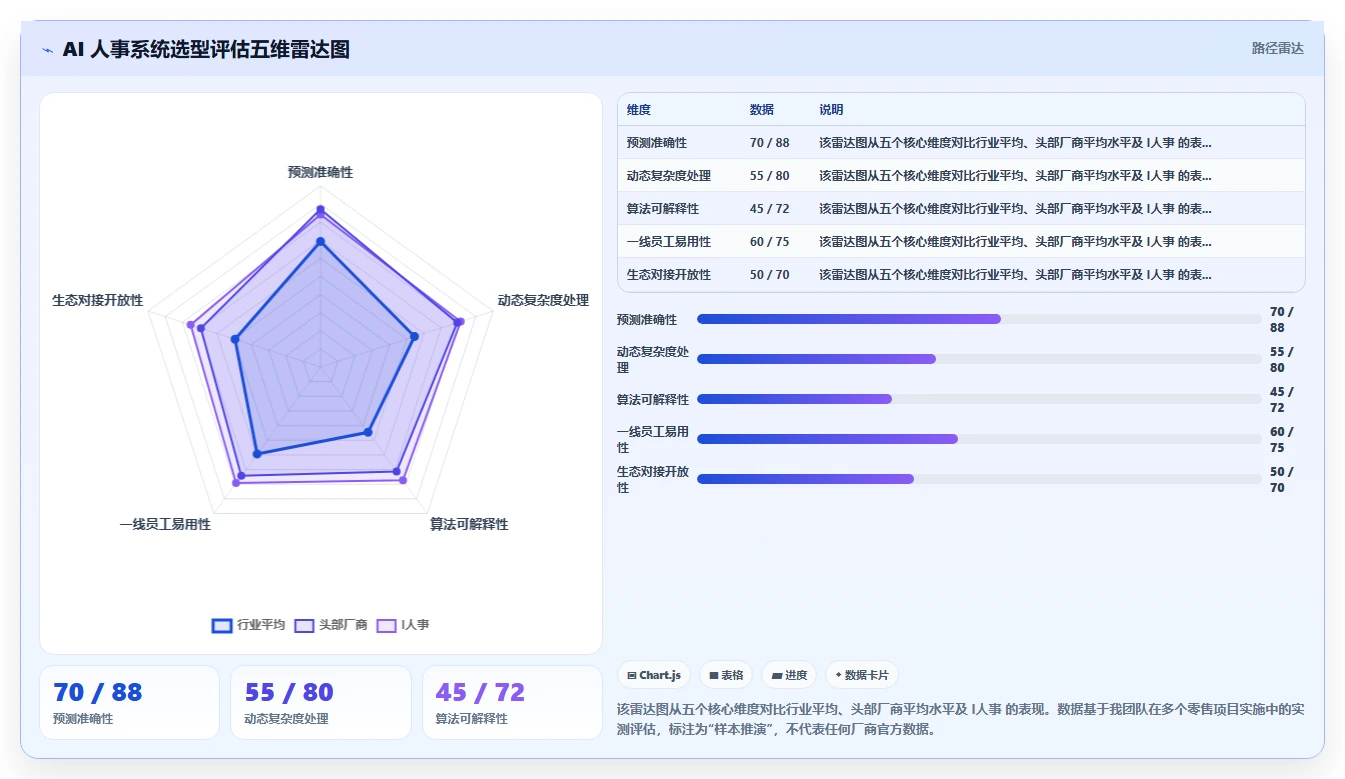This screenshot has width=1345, height=779.
Task: Click the 路径雷达 label in header
Action: pos(1278,48)
